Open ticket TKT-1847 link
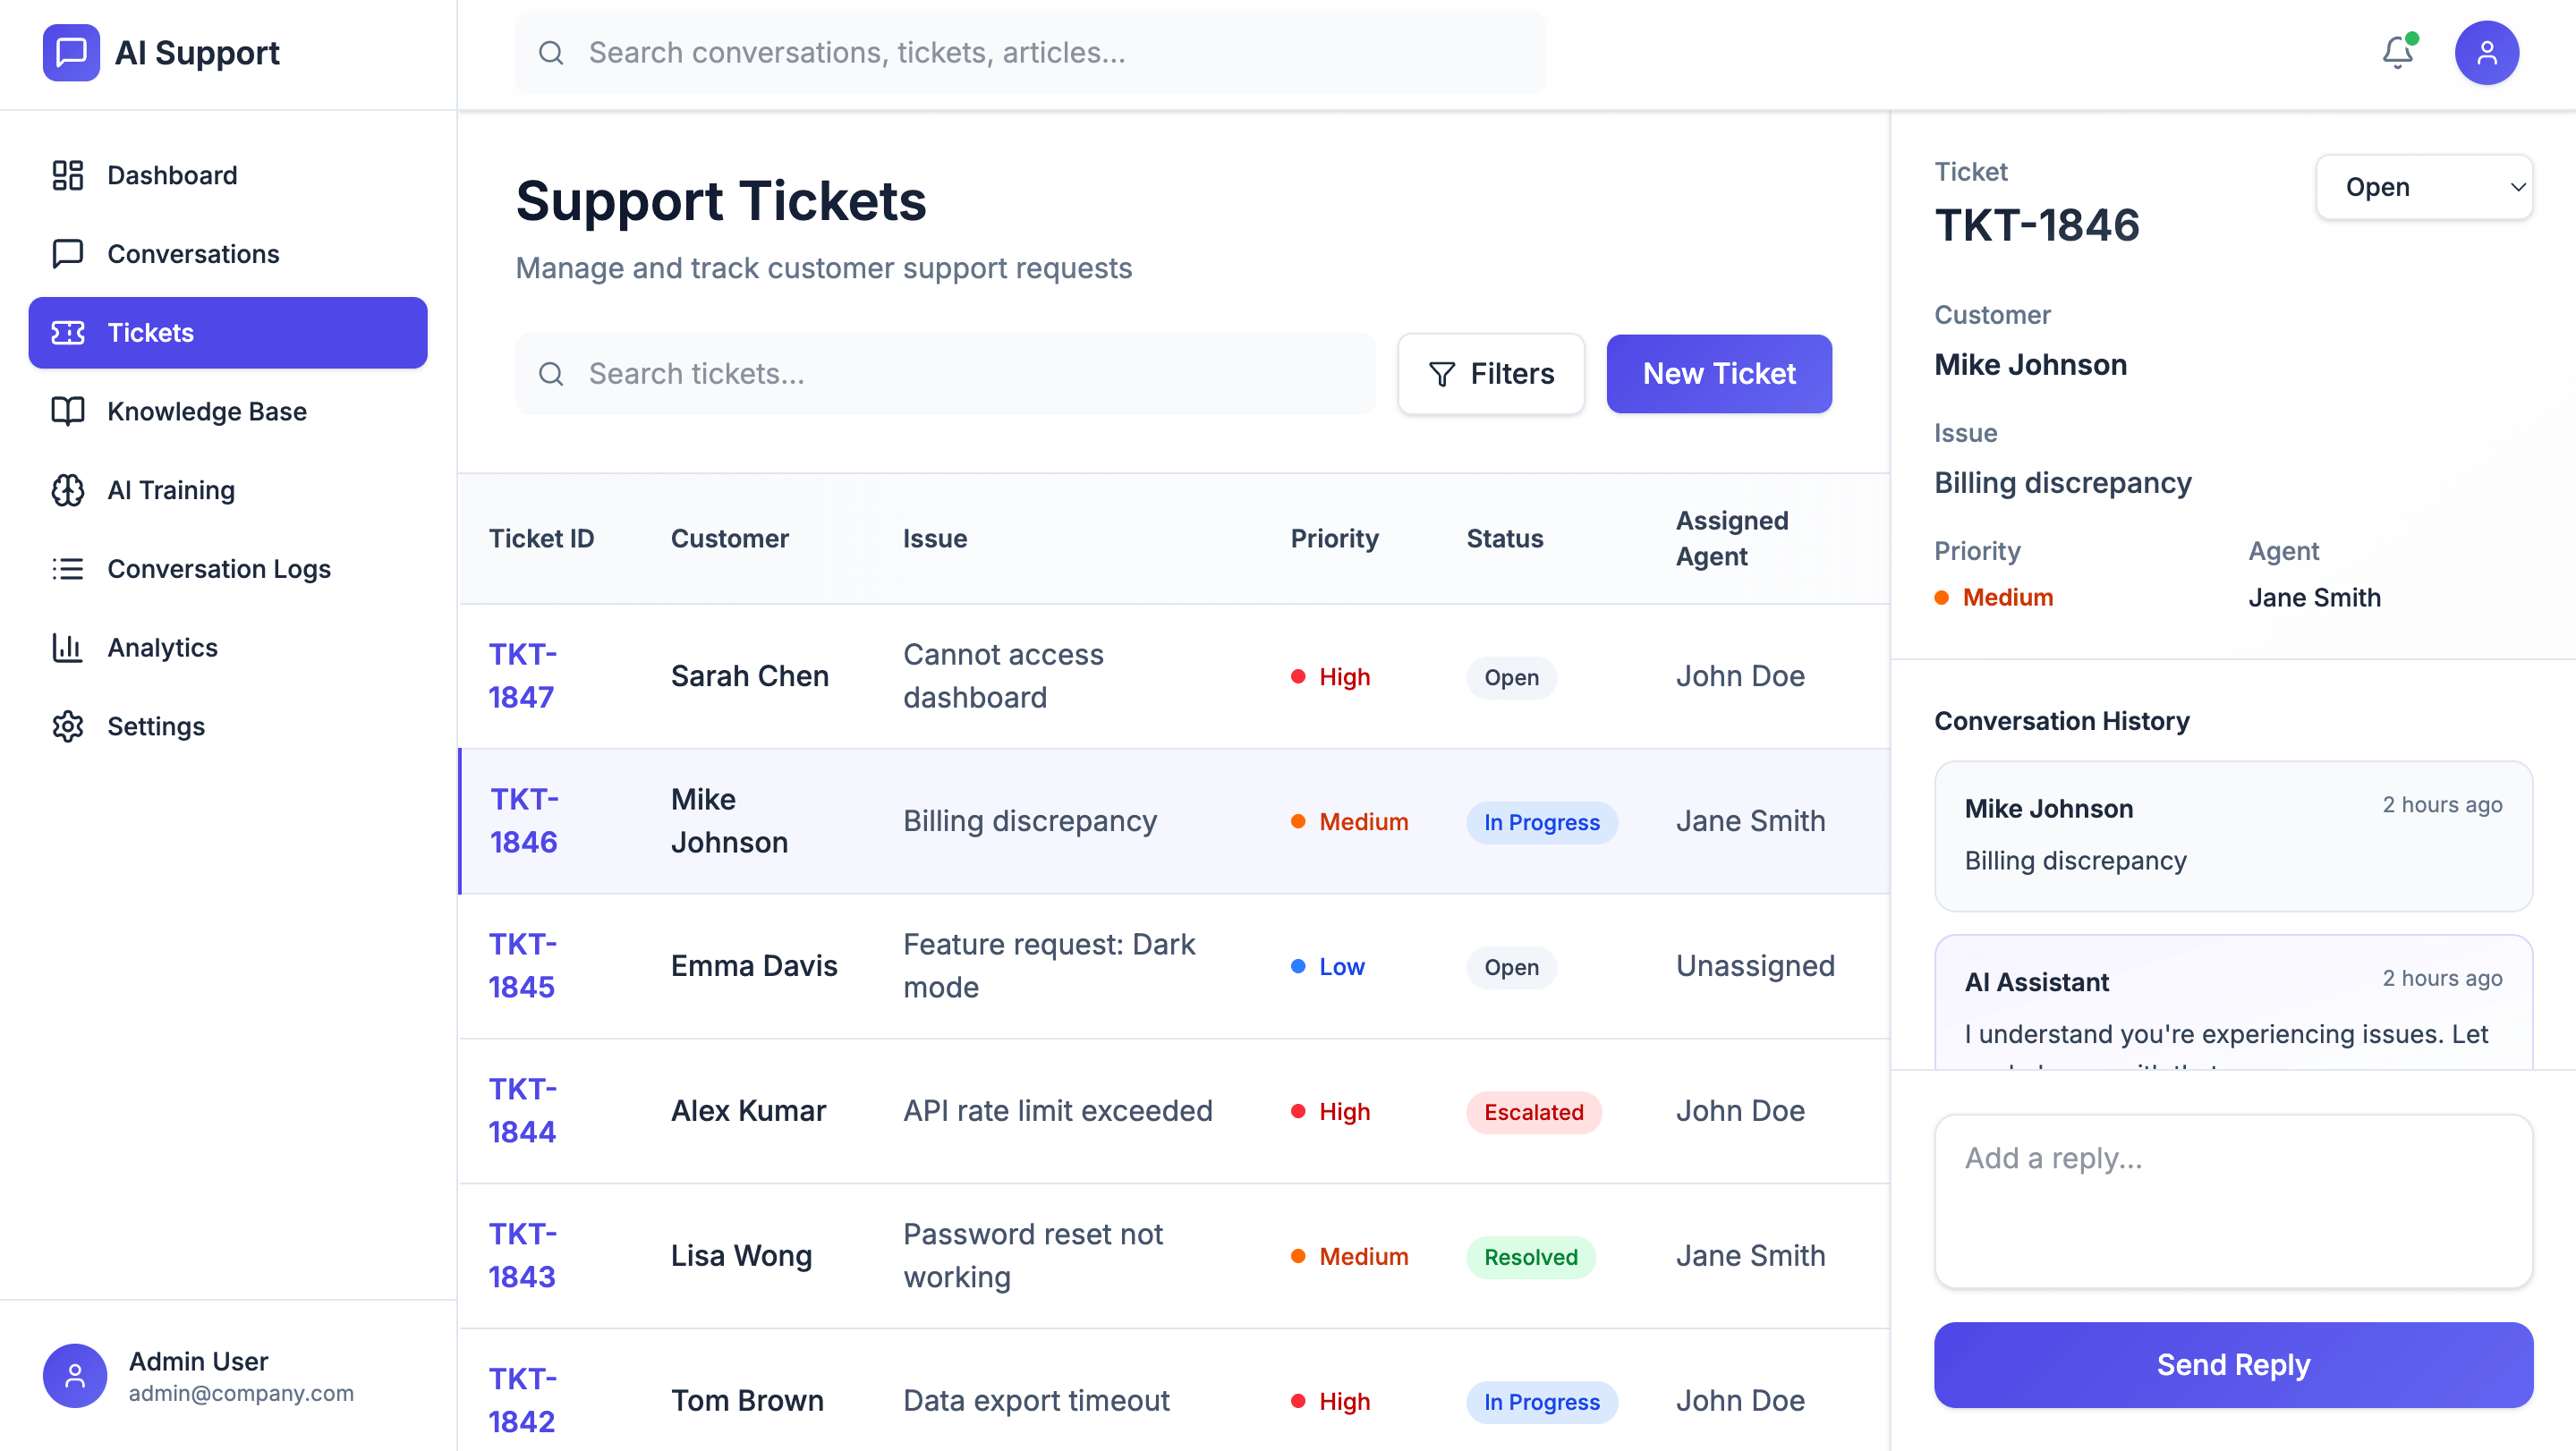Image resolution: width=2576 pixels, height=1451 pixels. 522,676
